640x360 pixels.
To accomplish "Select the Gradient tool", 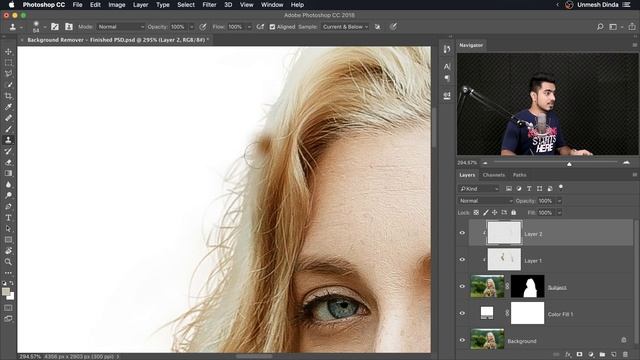I will tap(8, 173).
